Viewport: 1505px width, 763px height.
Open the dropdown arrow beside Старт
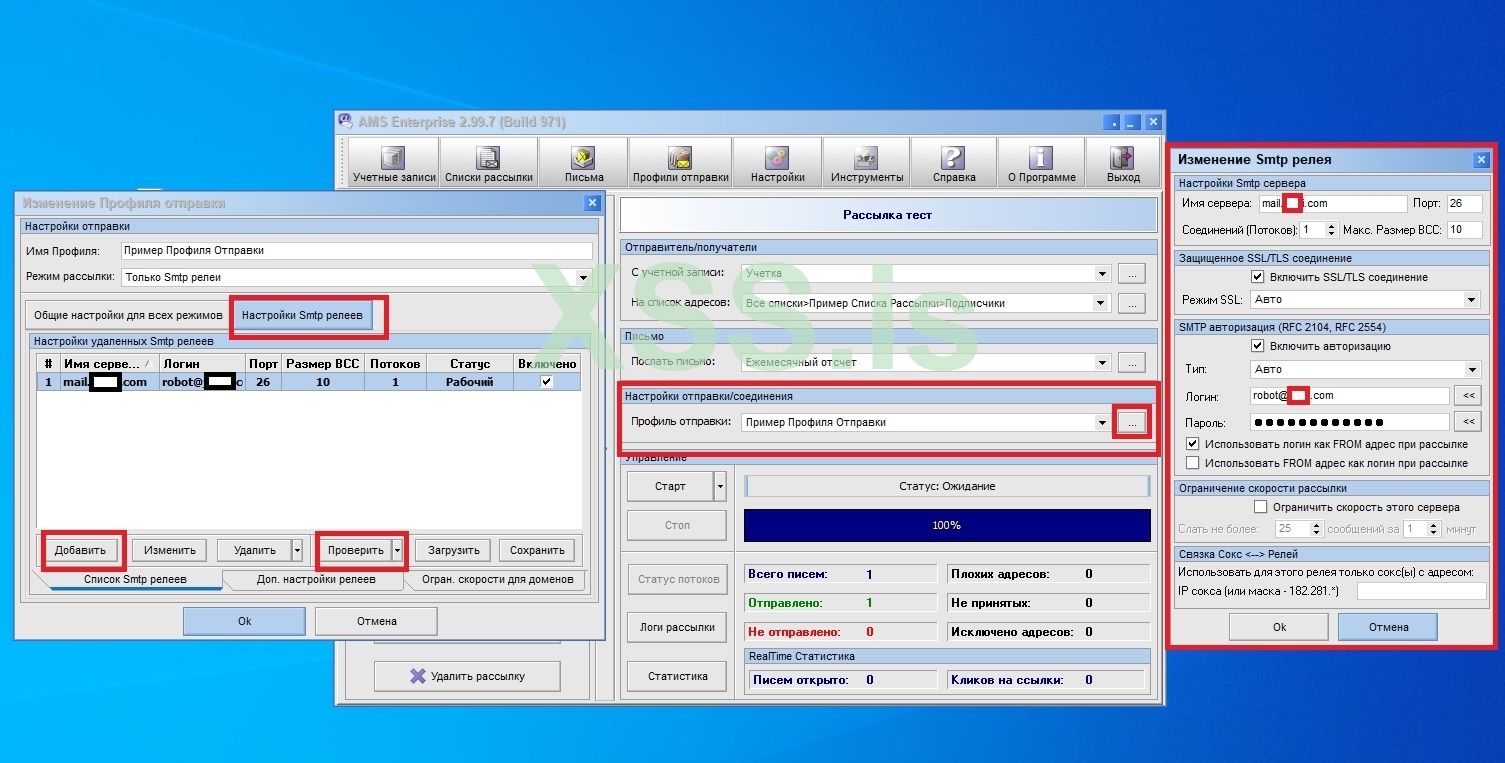720,487
